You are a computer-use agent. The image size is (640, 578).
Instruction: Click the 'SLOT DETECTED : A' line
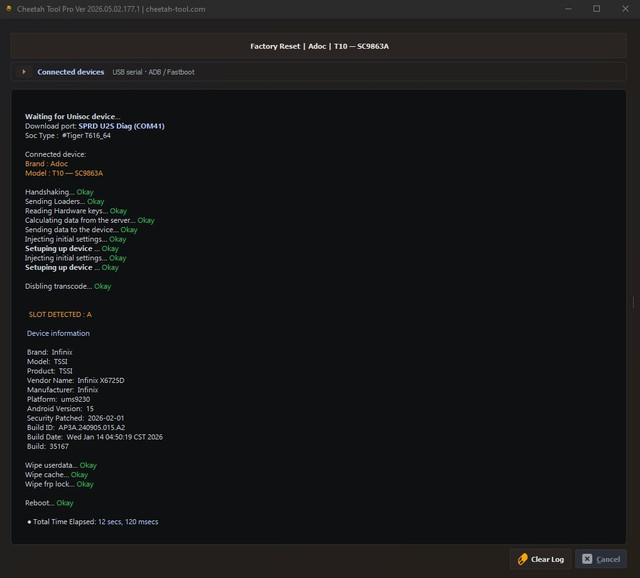pyautogui.click(x=60, y=314)
